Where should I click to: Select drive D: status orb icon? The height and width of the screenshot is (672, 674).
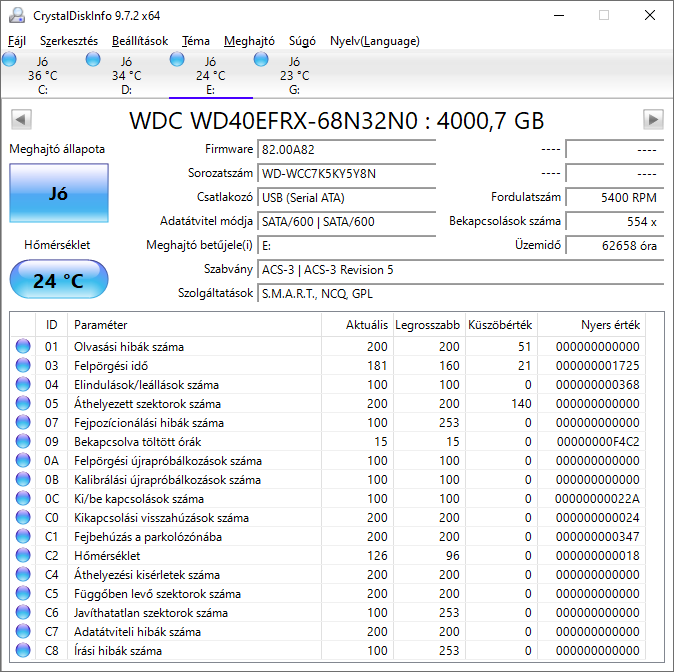pos(93,60)
